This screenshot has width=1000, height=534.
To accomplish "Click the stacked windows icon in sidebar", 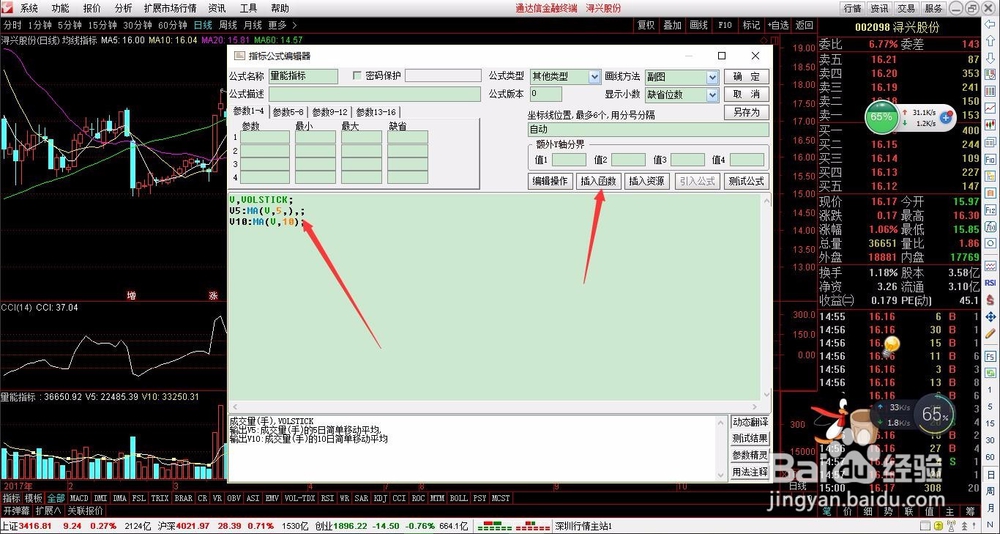I will pyautogui.click(x=990, y=143).
